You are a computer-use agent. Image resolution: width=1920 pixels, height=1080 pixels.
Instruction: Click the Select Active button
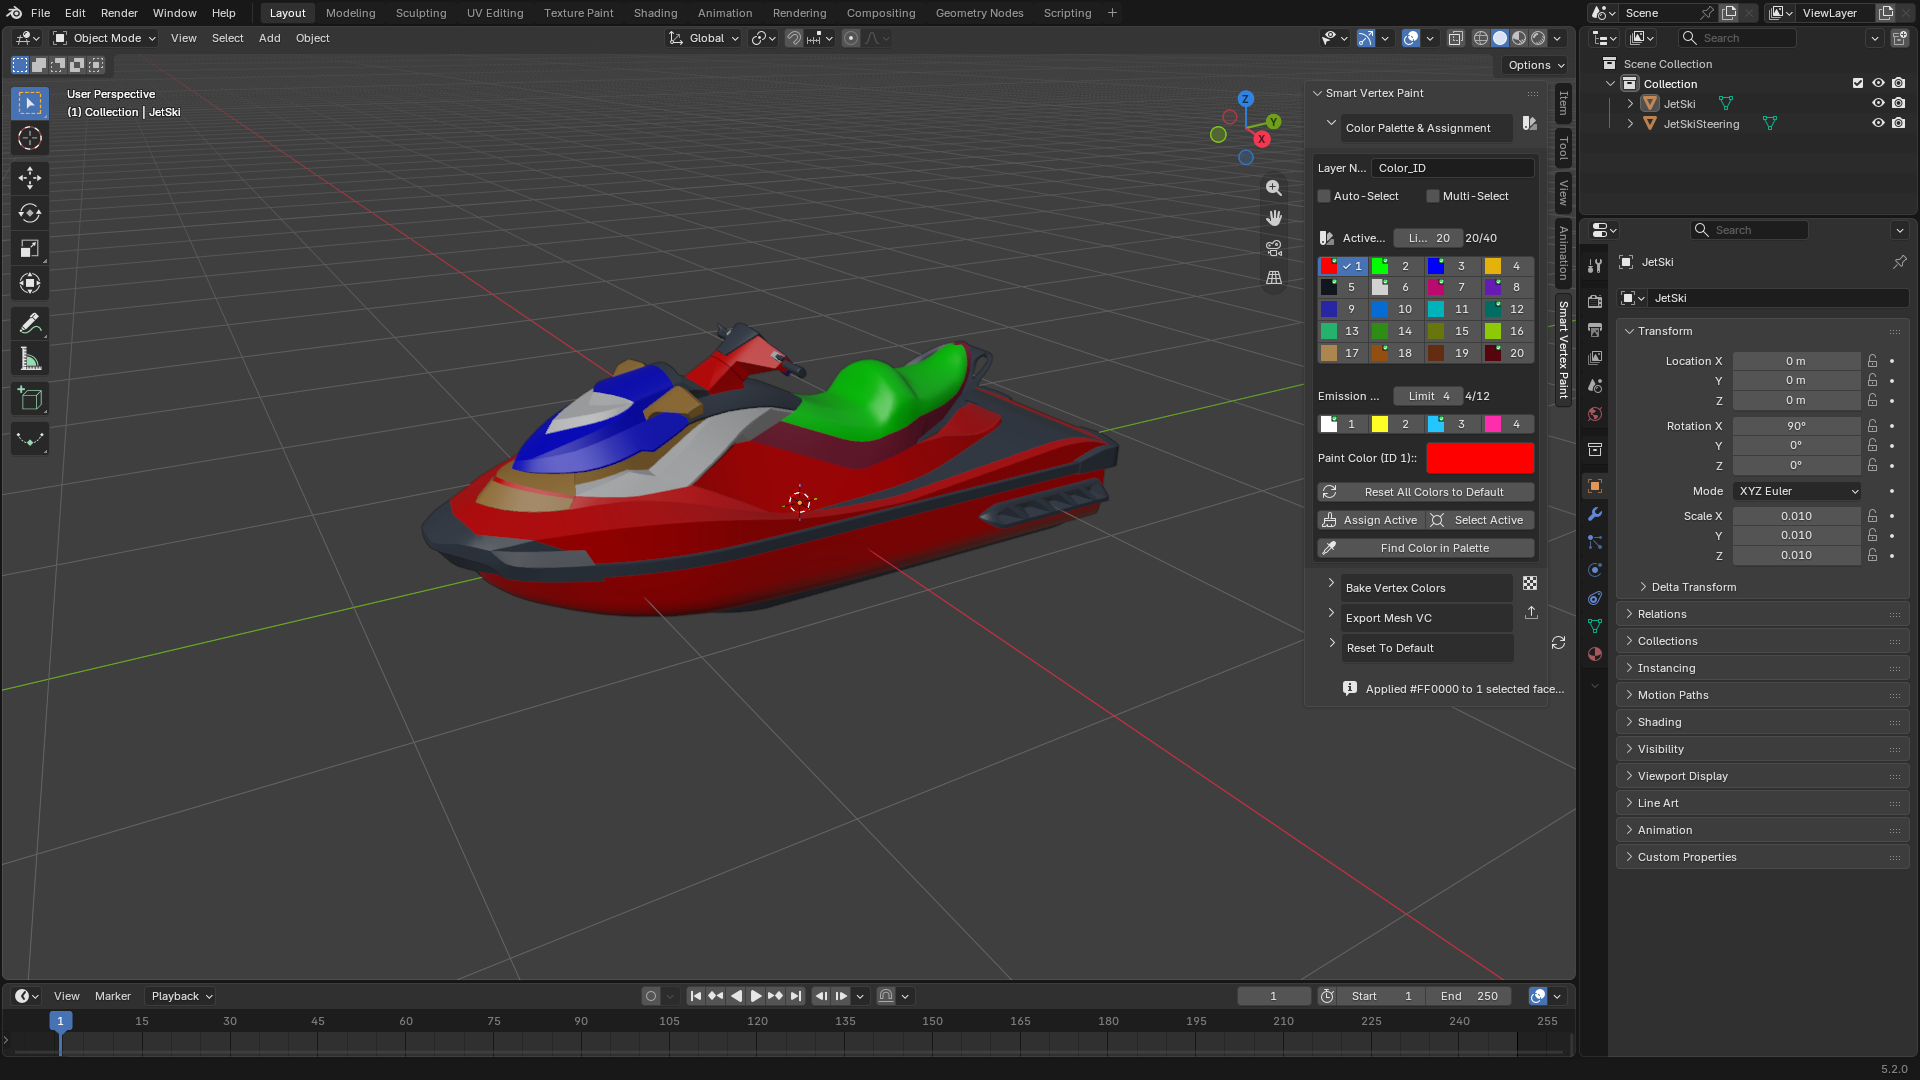(x=1481, y=520)
